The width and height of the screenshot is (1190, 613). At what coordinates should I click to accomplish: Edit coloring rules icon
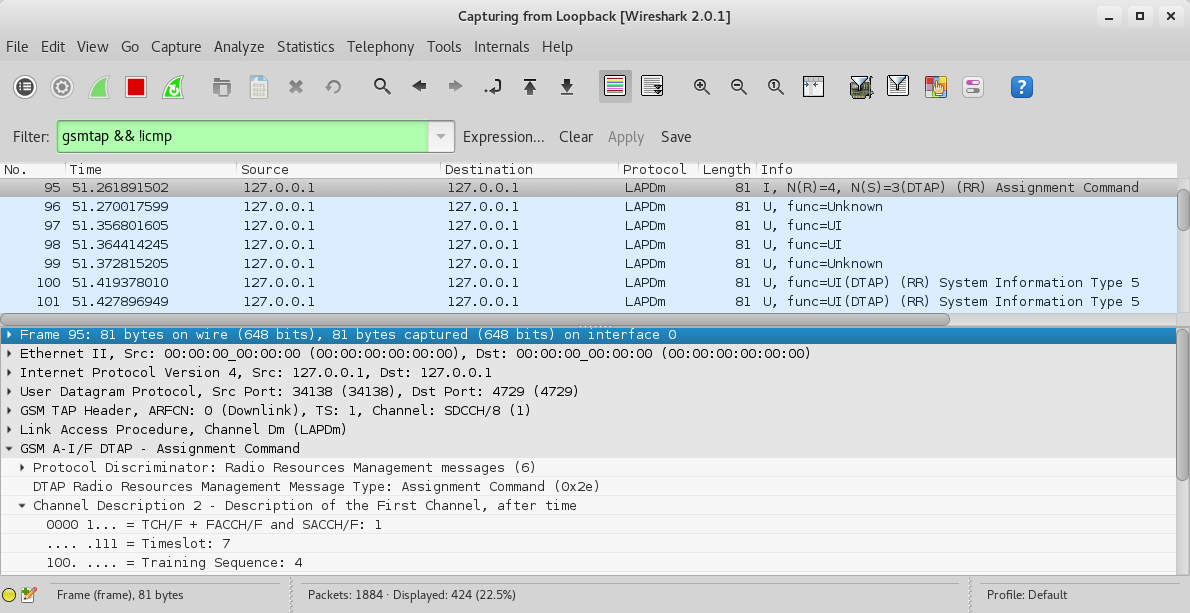tap(935, 86)
